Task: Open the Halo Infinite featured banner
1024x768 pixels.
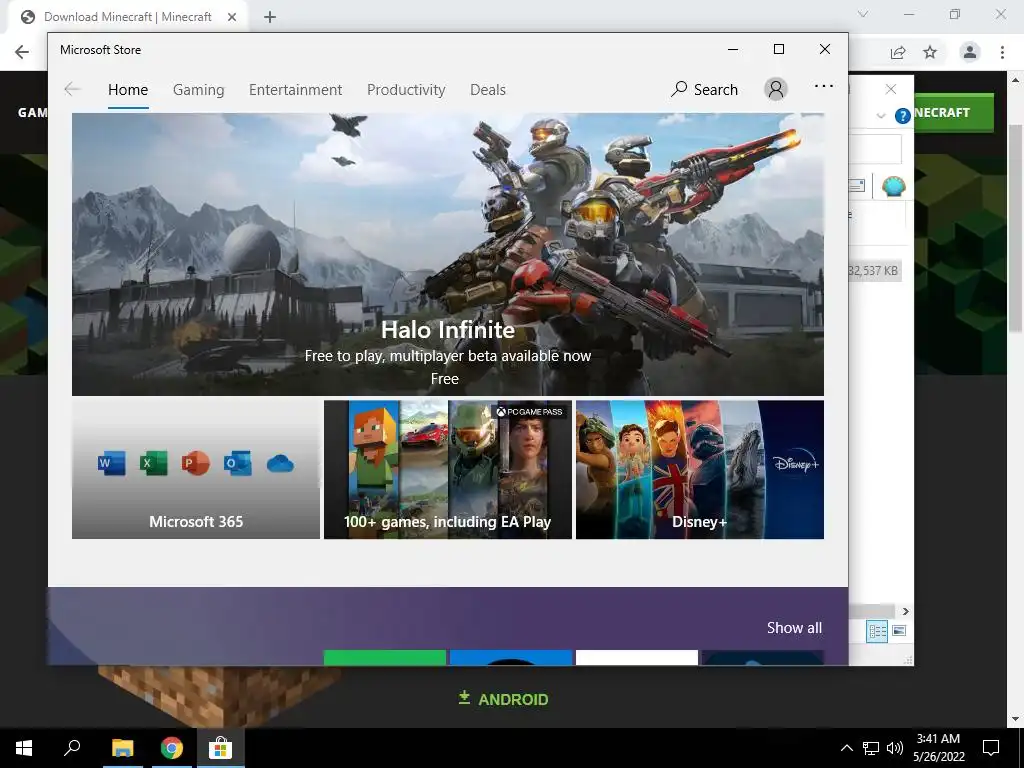Action: 447,254
